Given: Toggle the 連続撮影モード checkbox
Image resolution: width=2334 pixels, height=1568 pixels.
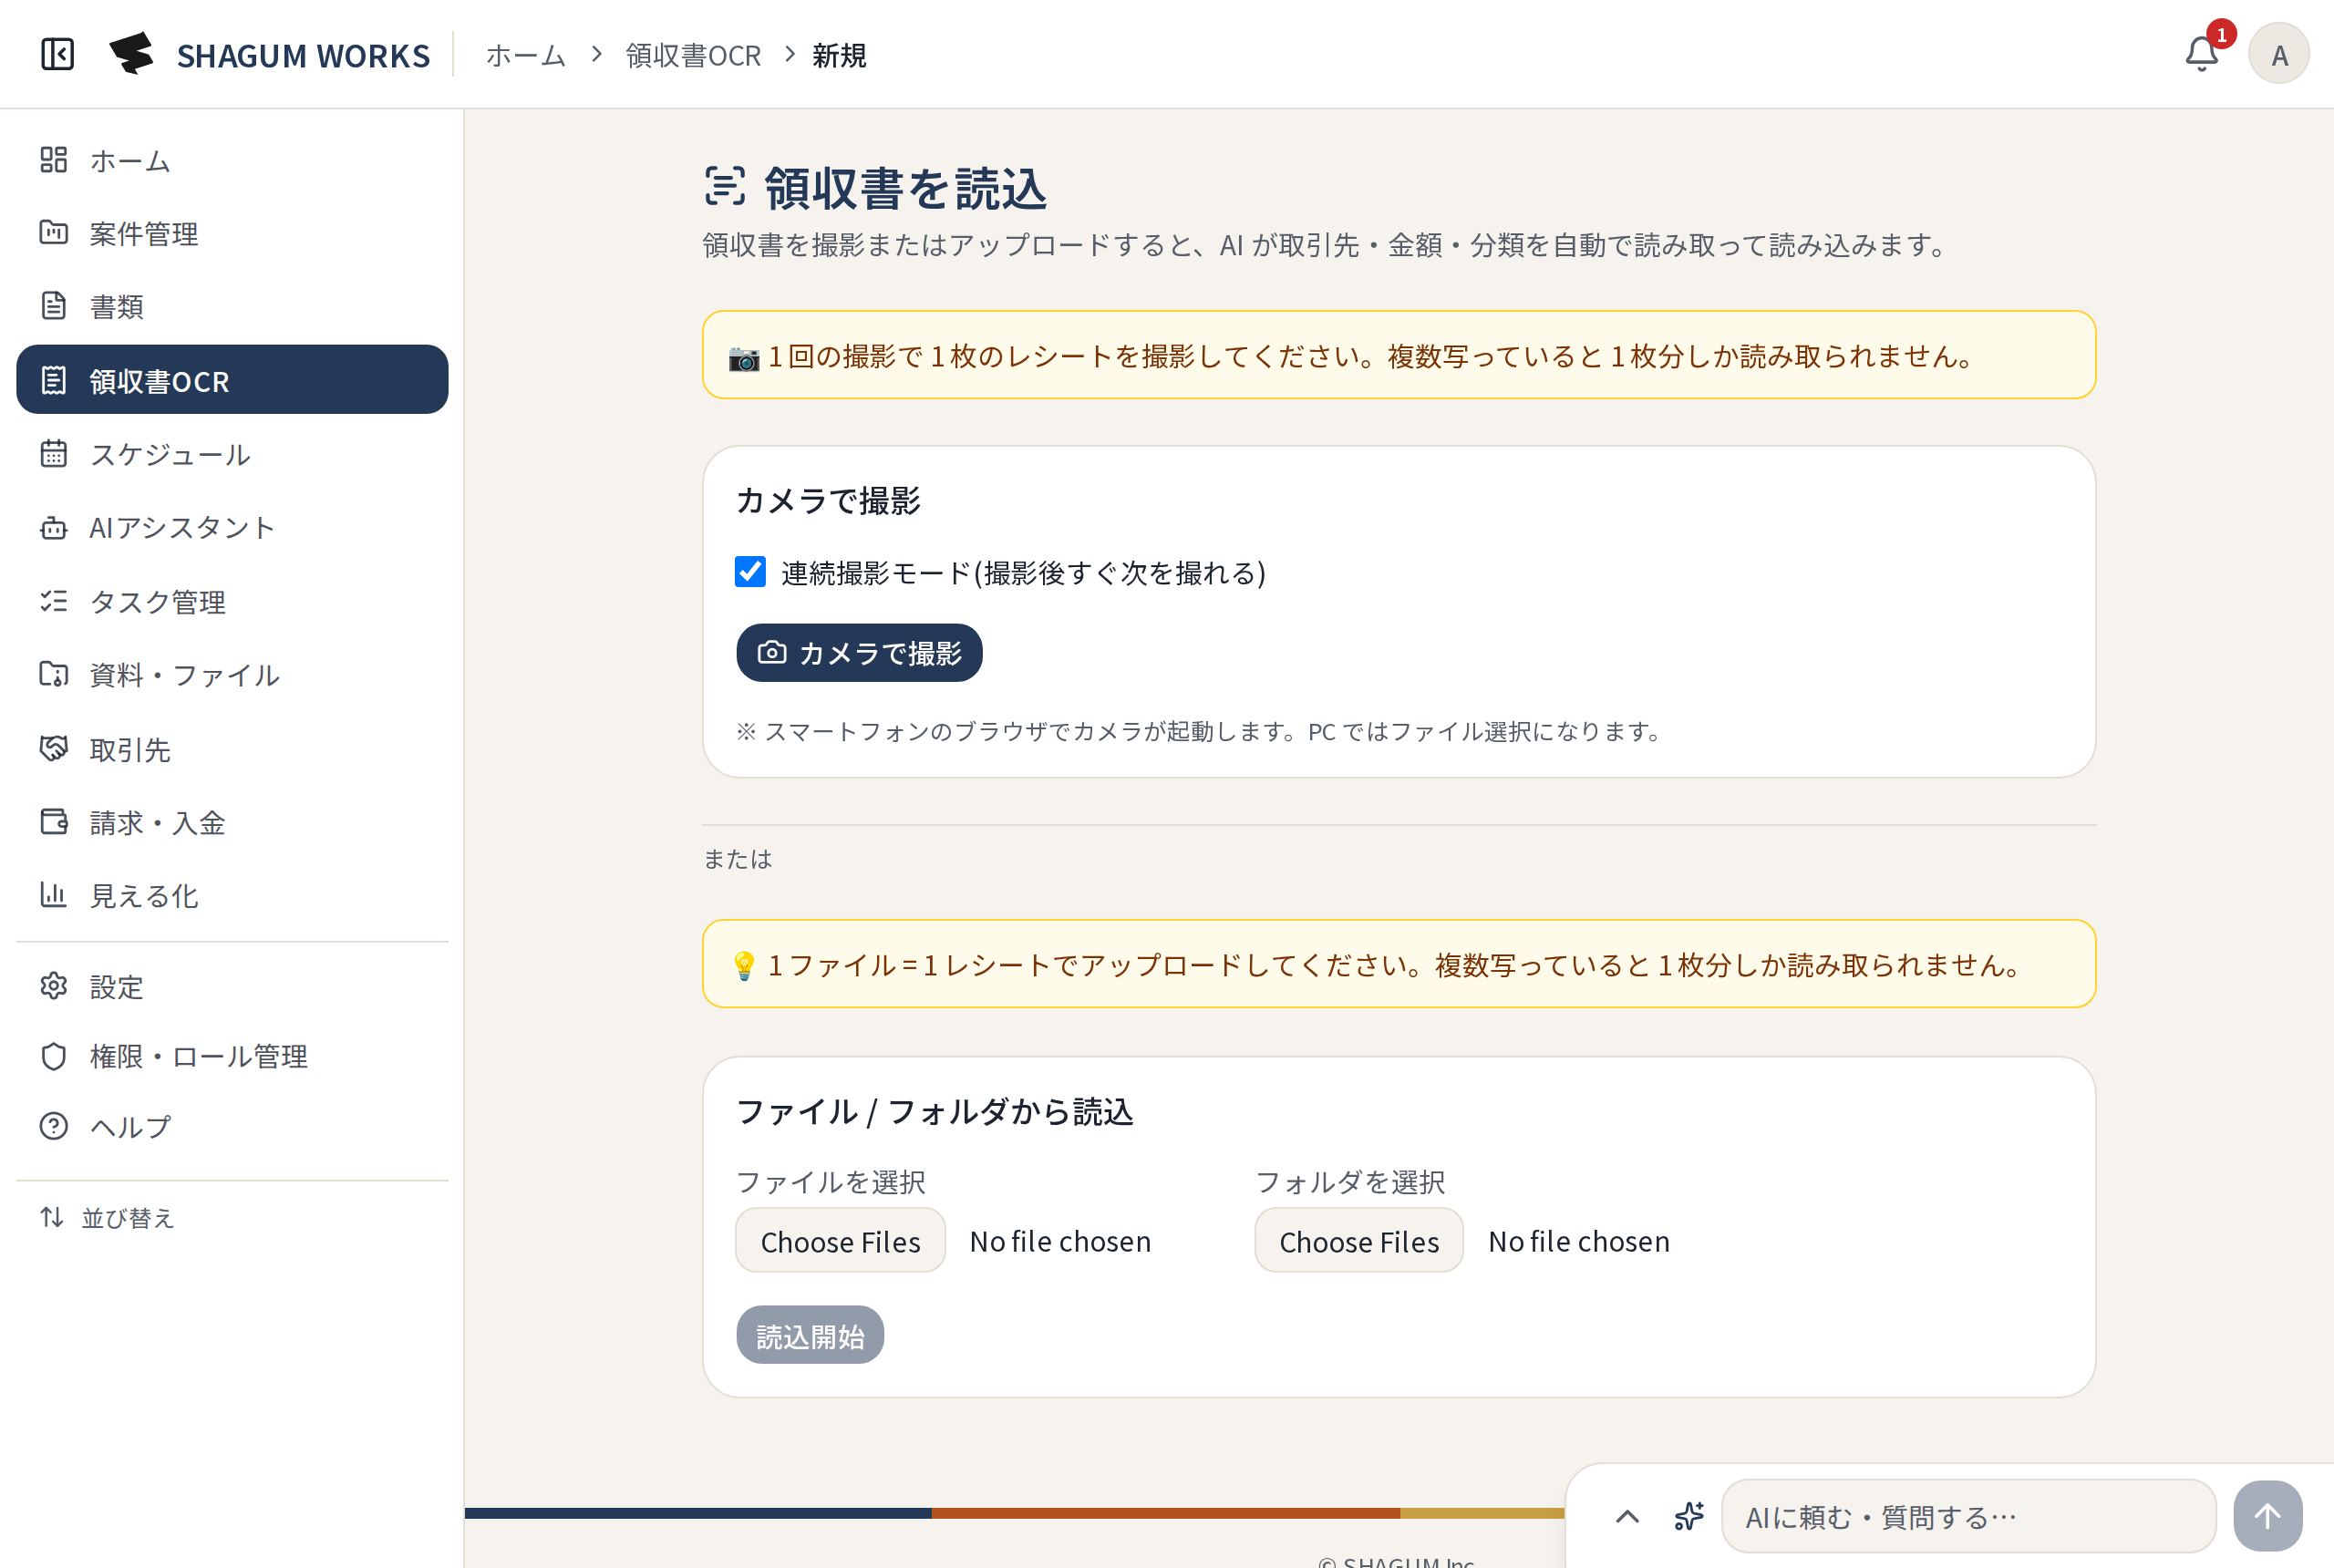Looking at the screenshot, I should coord(750,572).
